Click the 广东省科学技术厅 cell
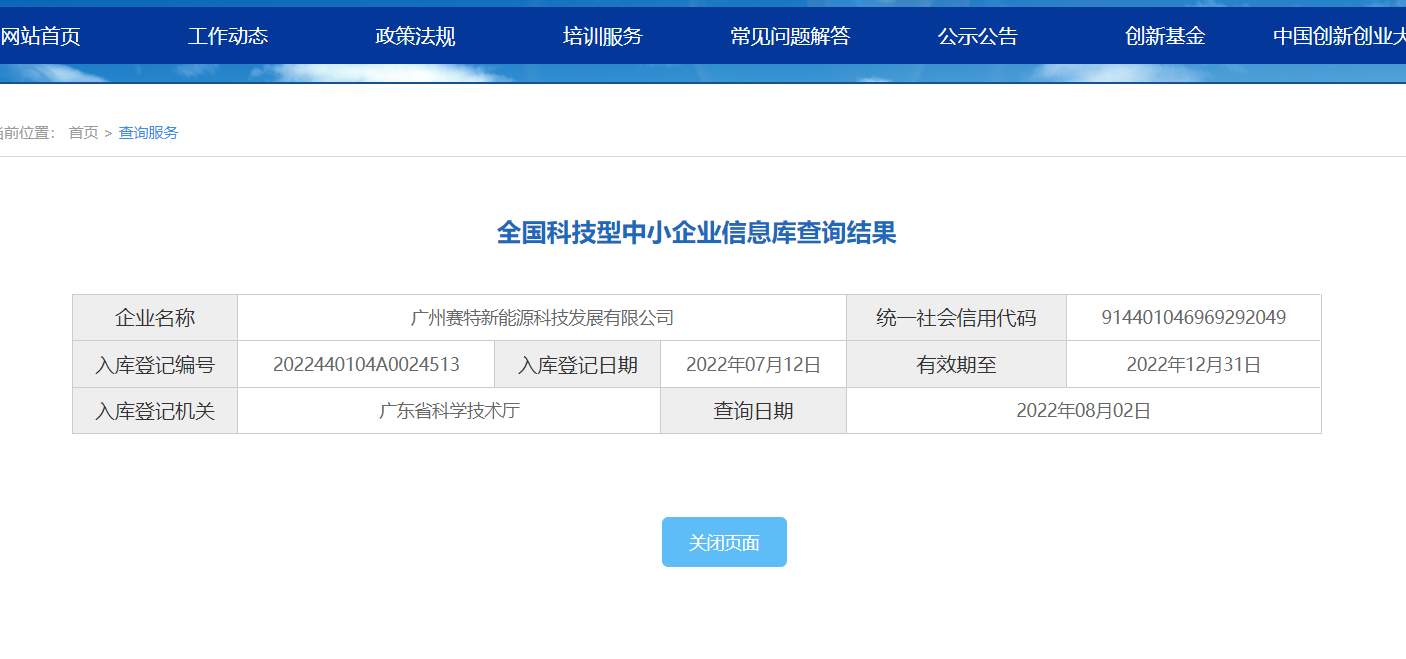 point(449,411)
